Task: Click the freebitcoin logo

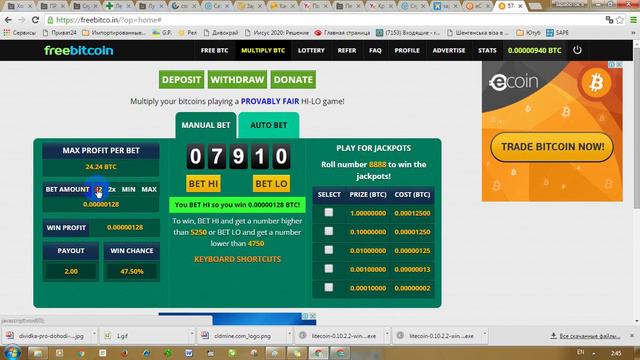Action: (x=79, y=51)
